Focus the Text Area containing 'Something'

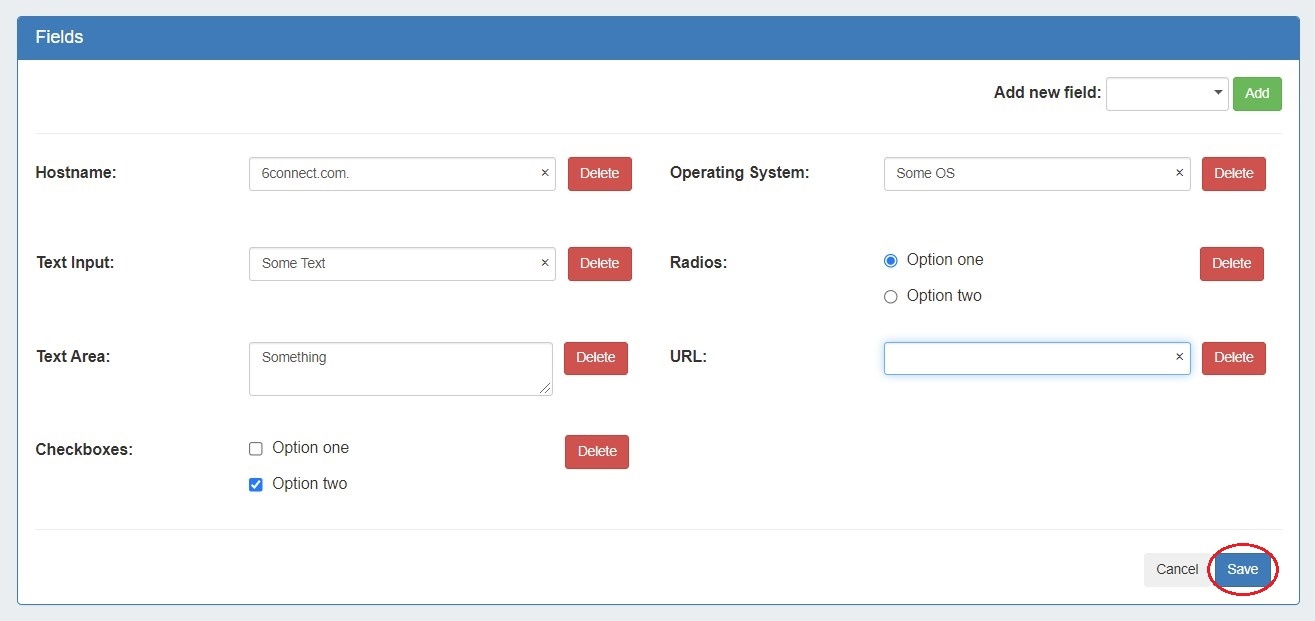[x=400, y=369]
